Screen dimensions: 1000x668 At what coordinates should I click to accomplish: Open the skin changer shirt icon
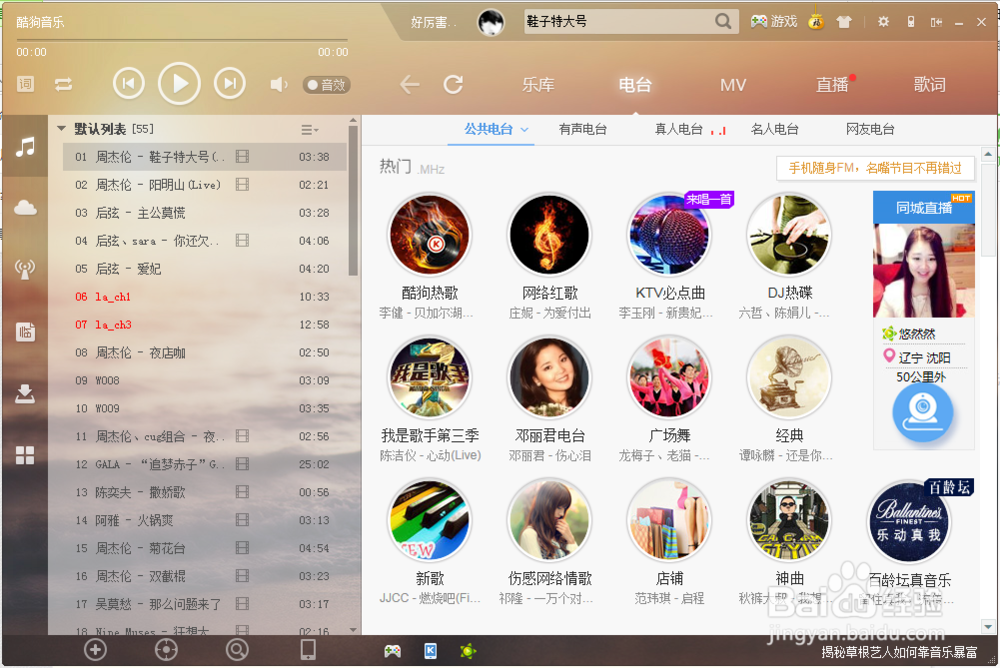click(846, 20)
